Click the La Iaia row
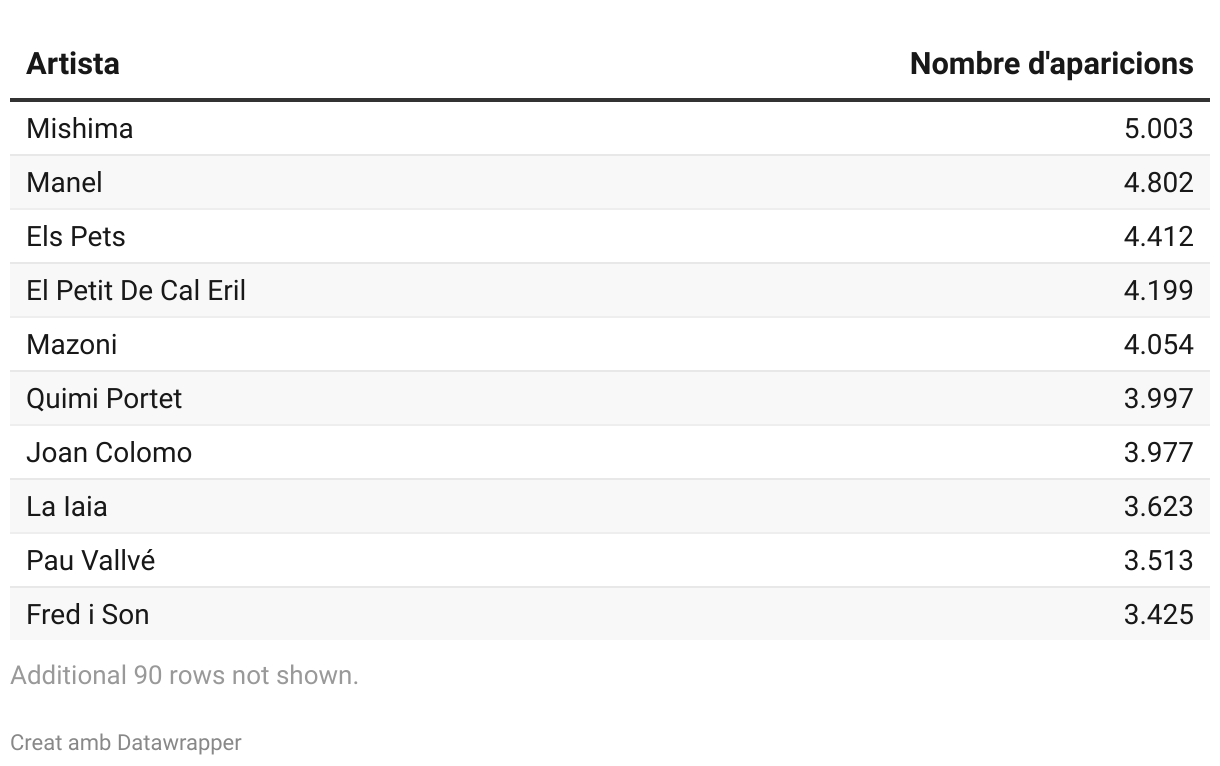This screenshot has width=1220, height=766. click(67, 506)
